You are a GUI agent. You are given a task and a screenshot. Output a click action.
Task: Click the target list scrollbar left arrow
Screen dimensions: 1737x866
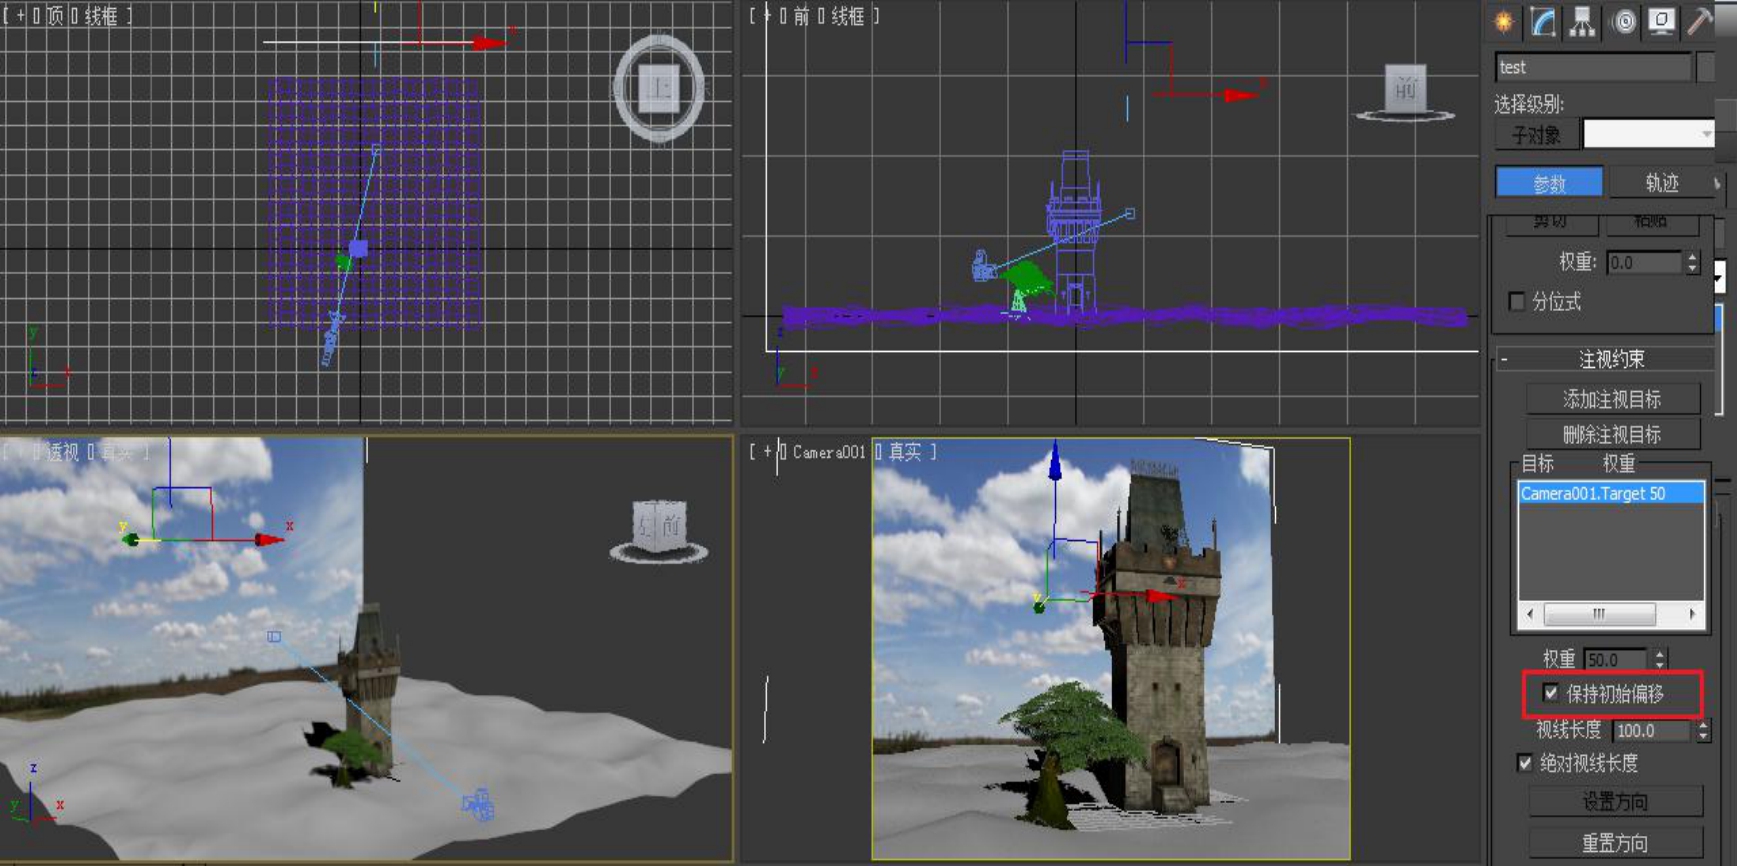(1529, 614)
